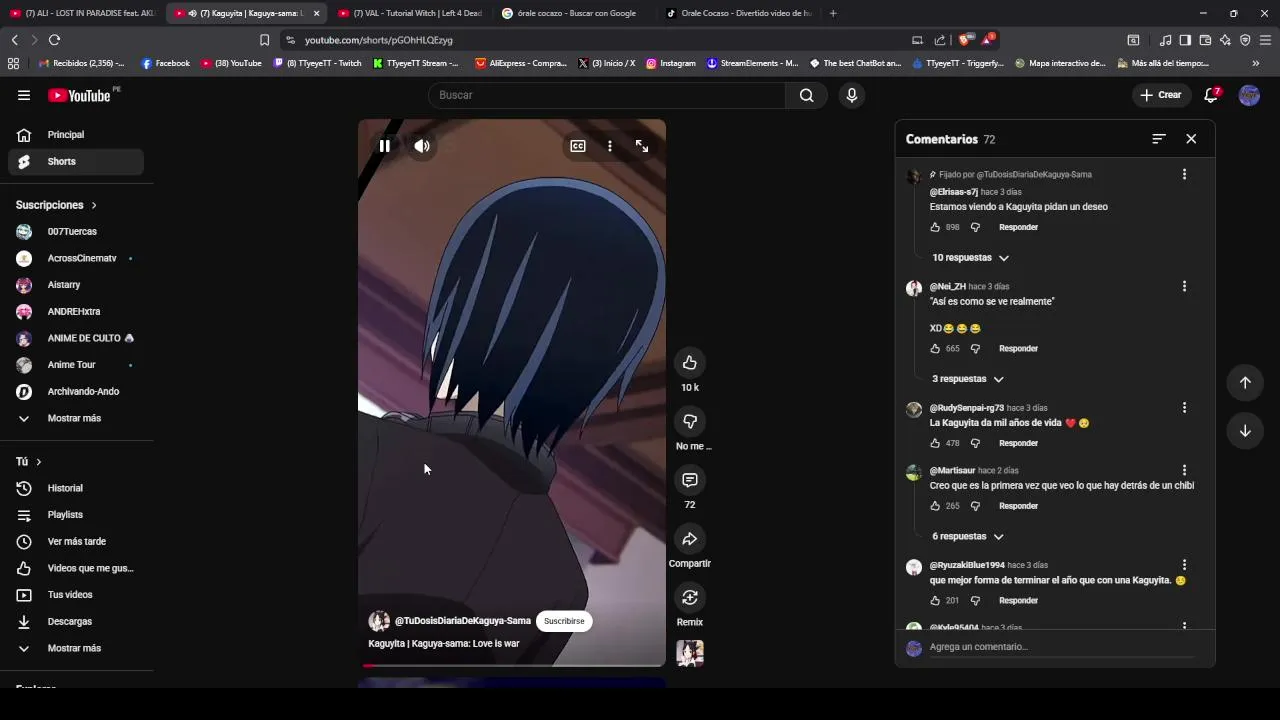
Task: Click the address bar URL
Action: [x=379, y=40]
